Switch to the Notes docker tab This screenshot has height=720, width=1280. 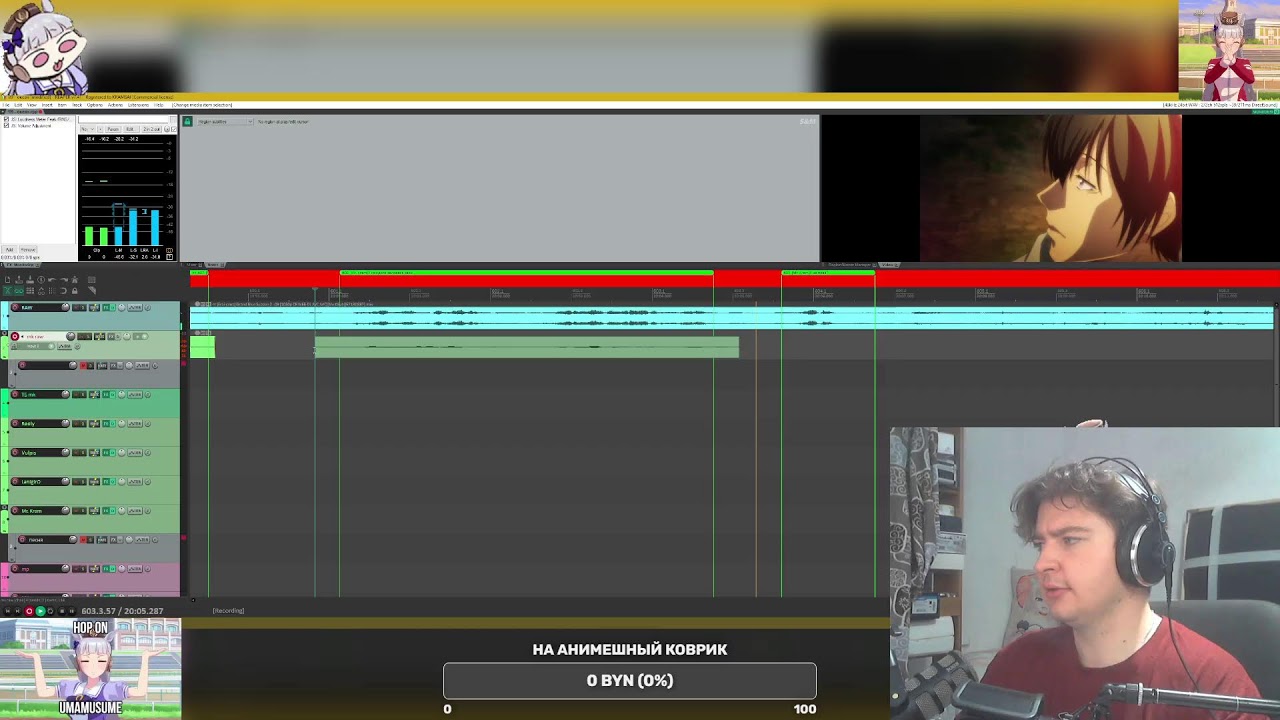pyautogui.click(x=215, y=264)
